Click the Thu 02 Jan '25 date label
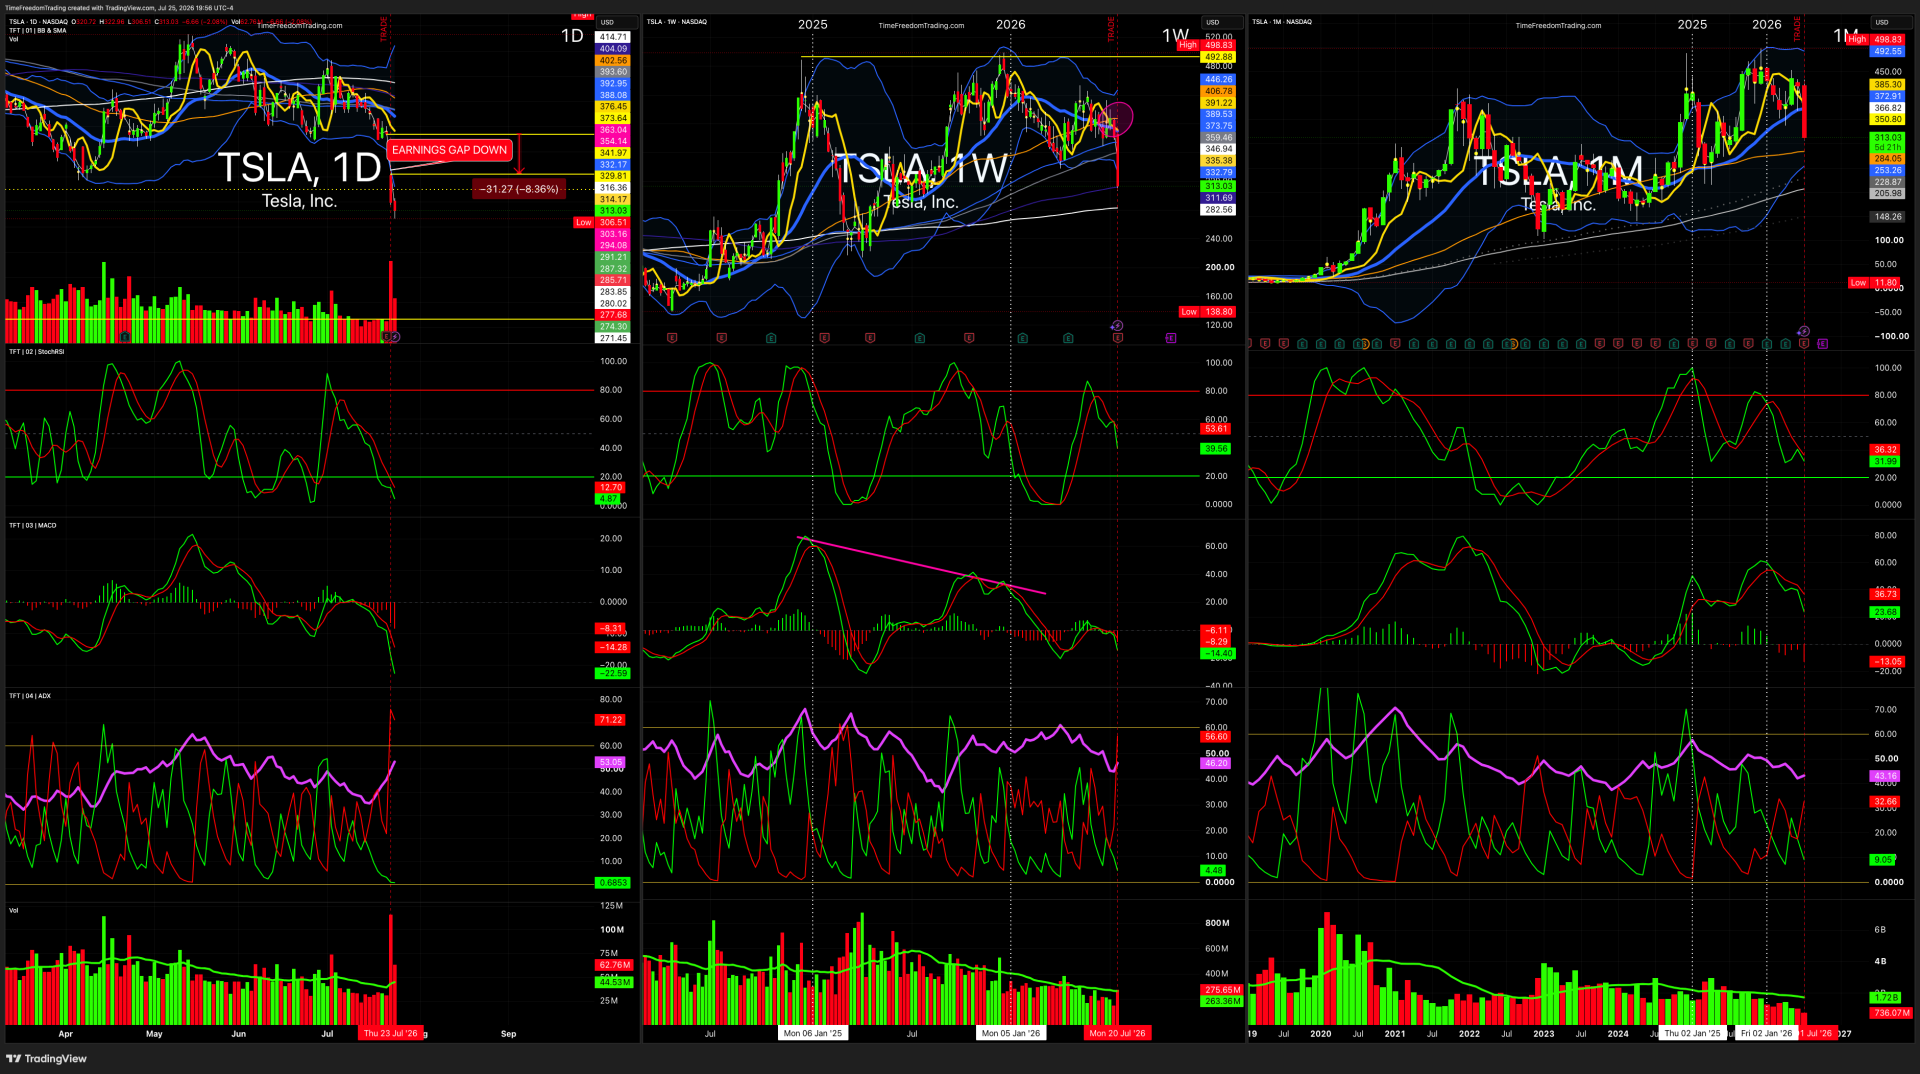Image resolution: width=1920 pixels, height=1074 pixels. [1693, 1034]
